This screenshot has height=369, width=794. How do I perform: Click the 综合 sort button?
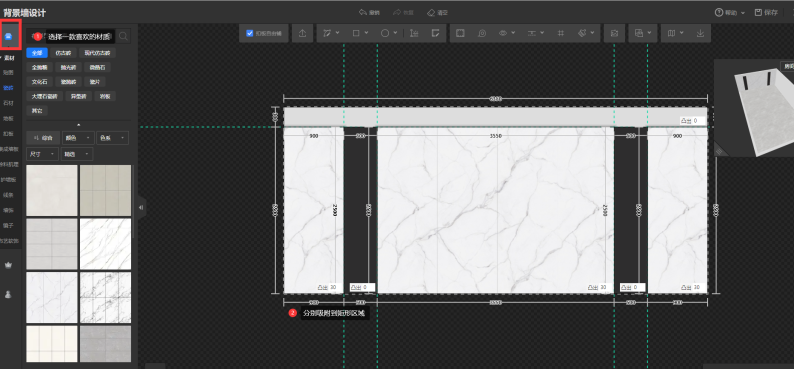click(43, 138)
